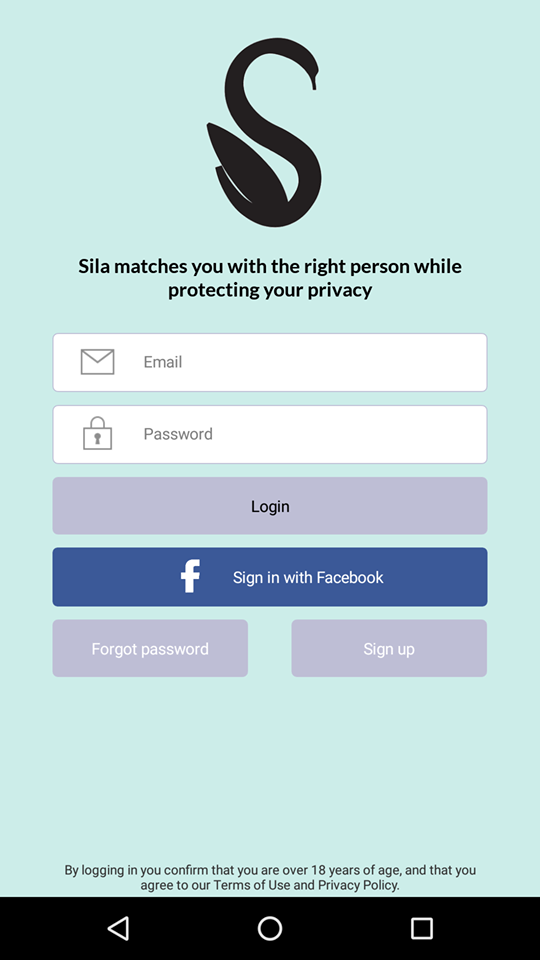Tap the white Facebook 'f' logo
Image resolution: width=540 pixels, height=960 pixels.
click(190, 577)
